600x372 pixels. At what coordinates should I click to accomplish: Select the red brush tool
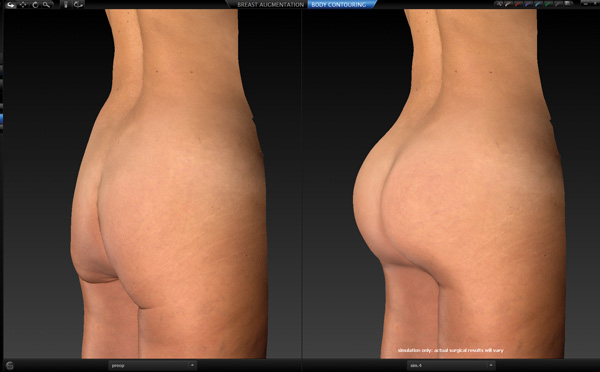[x=518, y=4]
